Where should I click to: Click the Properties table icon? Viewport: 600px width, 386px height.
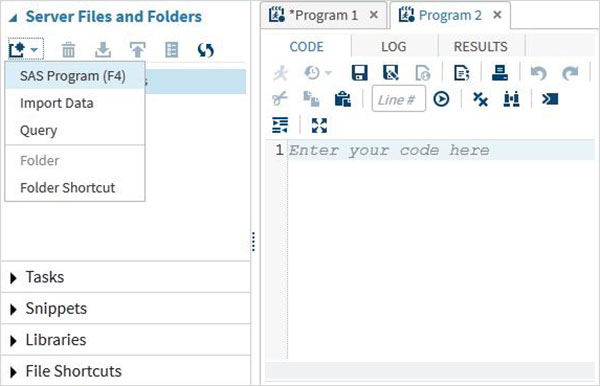(171, 50)
